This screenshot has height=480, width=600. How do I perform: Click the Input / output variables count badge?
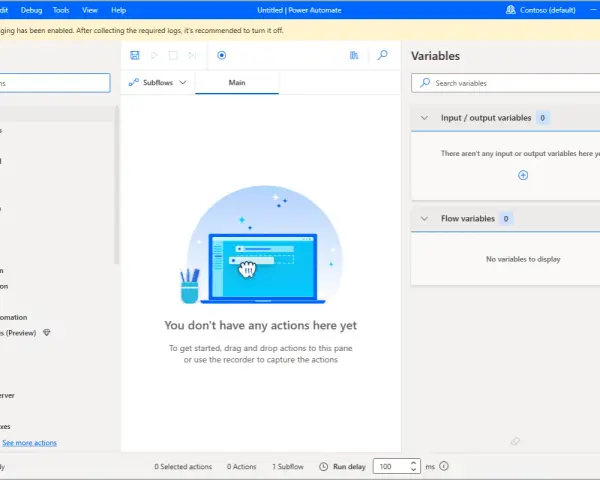(543, 118)
